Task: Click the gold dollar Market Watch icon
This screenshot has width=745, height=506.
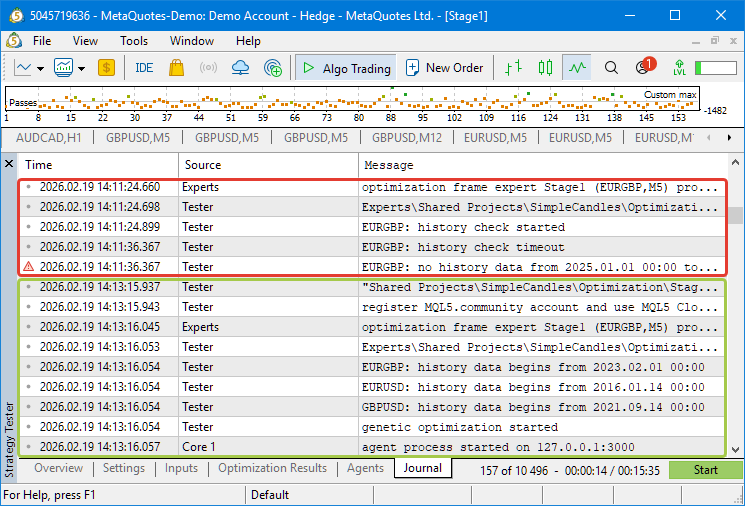Action: (106, 68)
